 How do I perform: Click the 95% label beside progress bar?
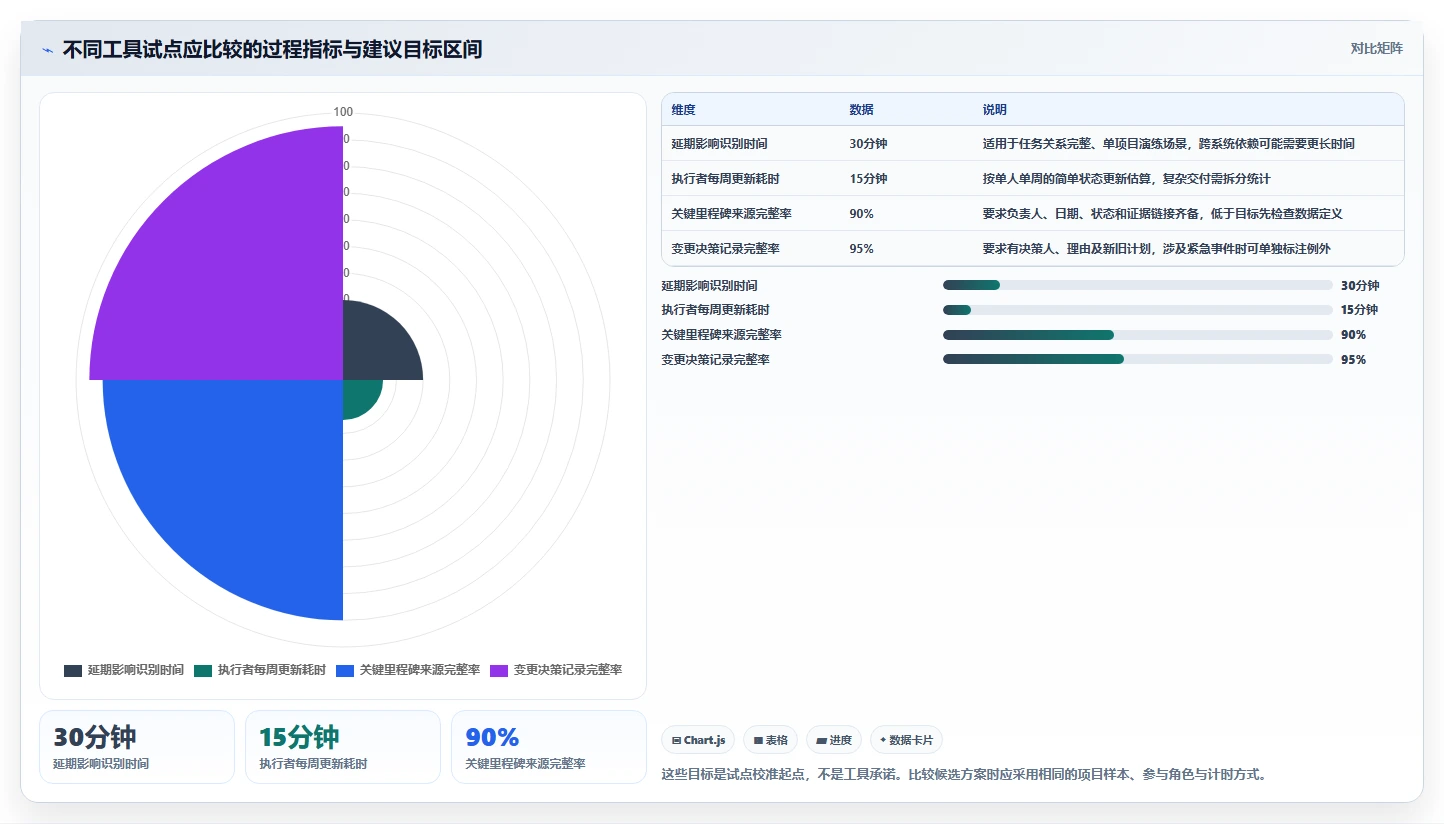(x=1353, y=360)
